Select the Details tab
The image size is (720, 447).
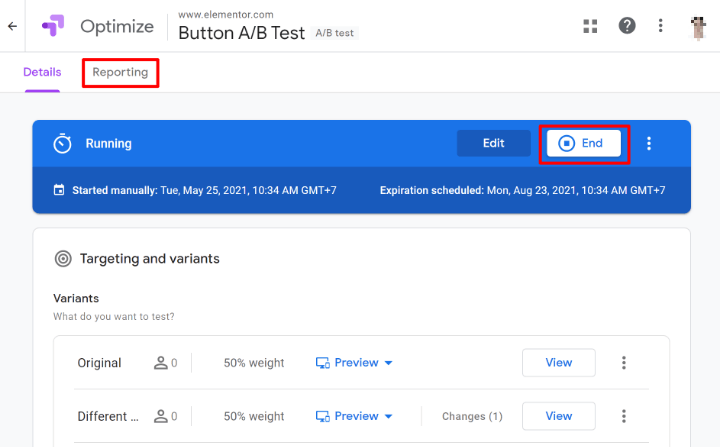point(42,72)
